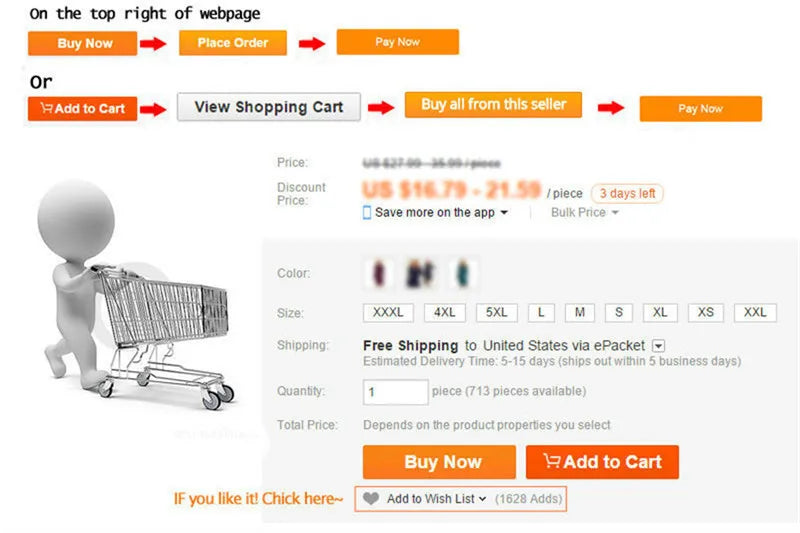Click the Place Order button

(232, 43)
